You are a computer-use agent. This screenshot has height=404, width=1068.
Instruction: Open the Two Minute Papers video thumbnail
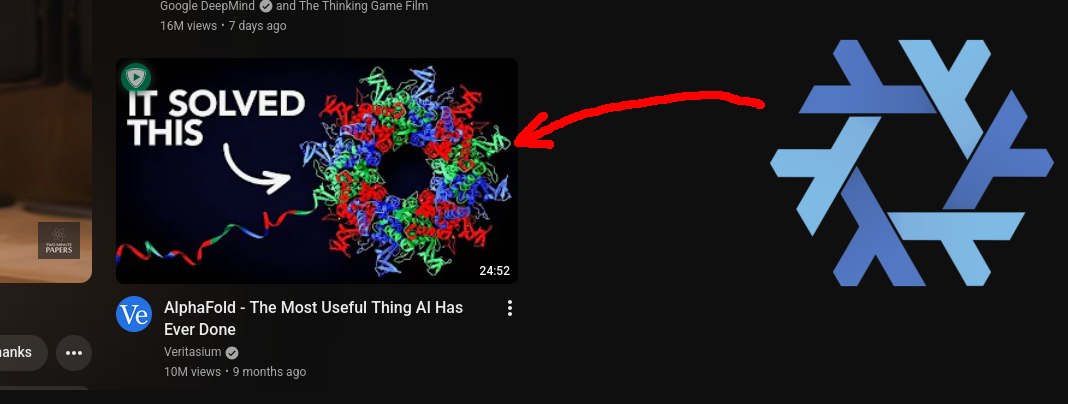coord(46,141)
